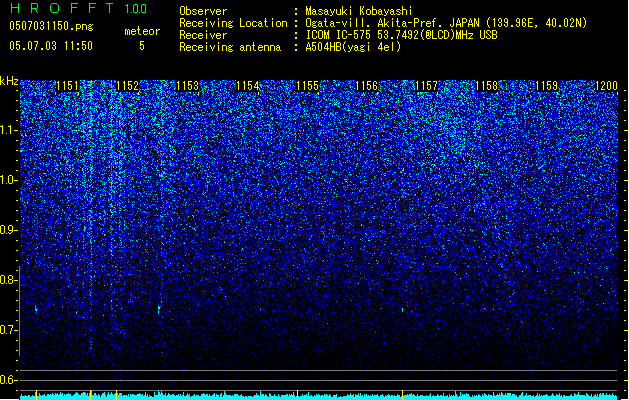This screenshot has height=400, width=629.
Task: Click the 1151 time marker
Action: (x=67, y=86)
